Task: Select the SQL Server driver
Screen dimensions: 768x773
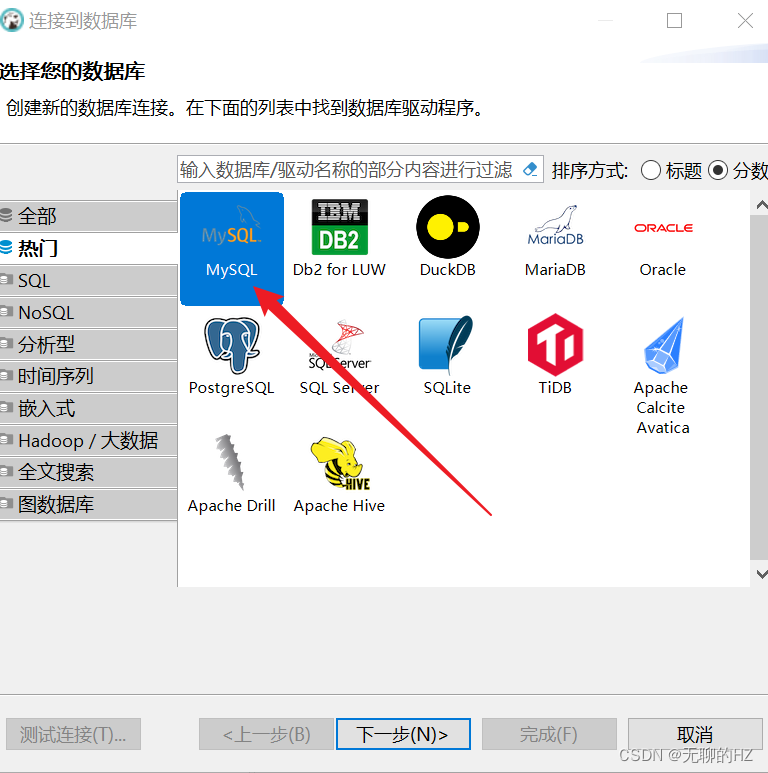Action: (x=339, y=357)
